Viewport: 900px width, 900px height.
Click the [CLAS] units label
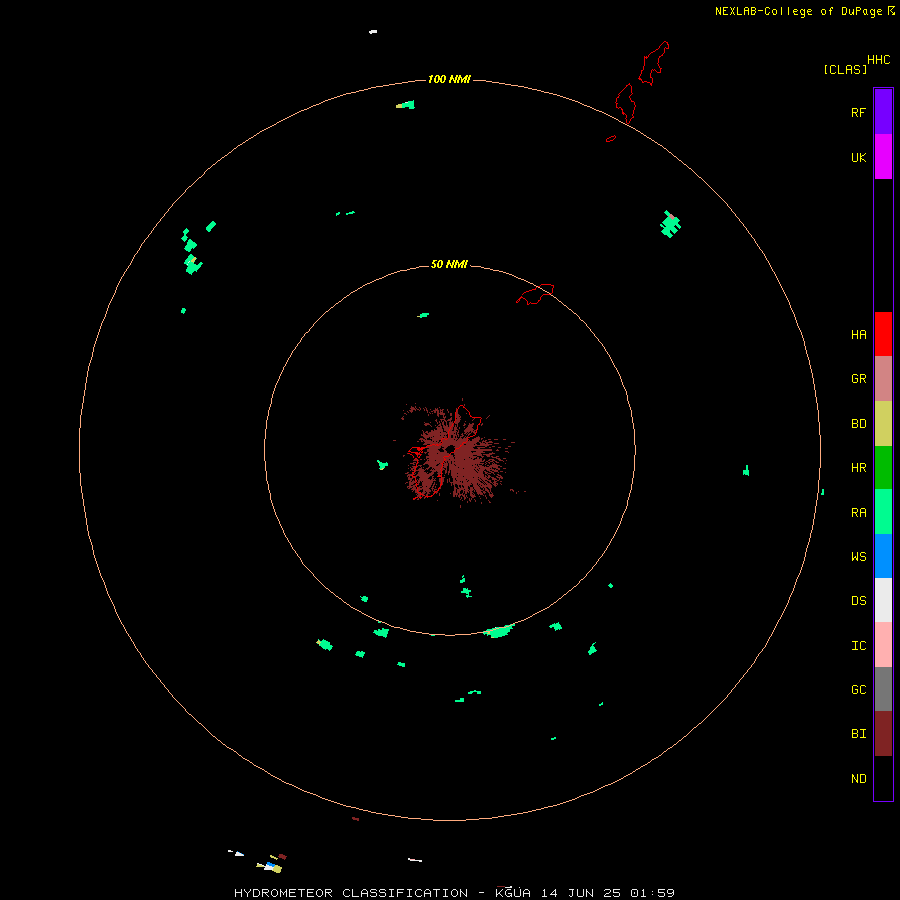click(x=845, y=69)
